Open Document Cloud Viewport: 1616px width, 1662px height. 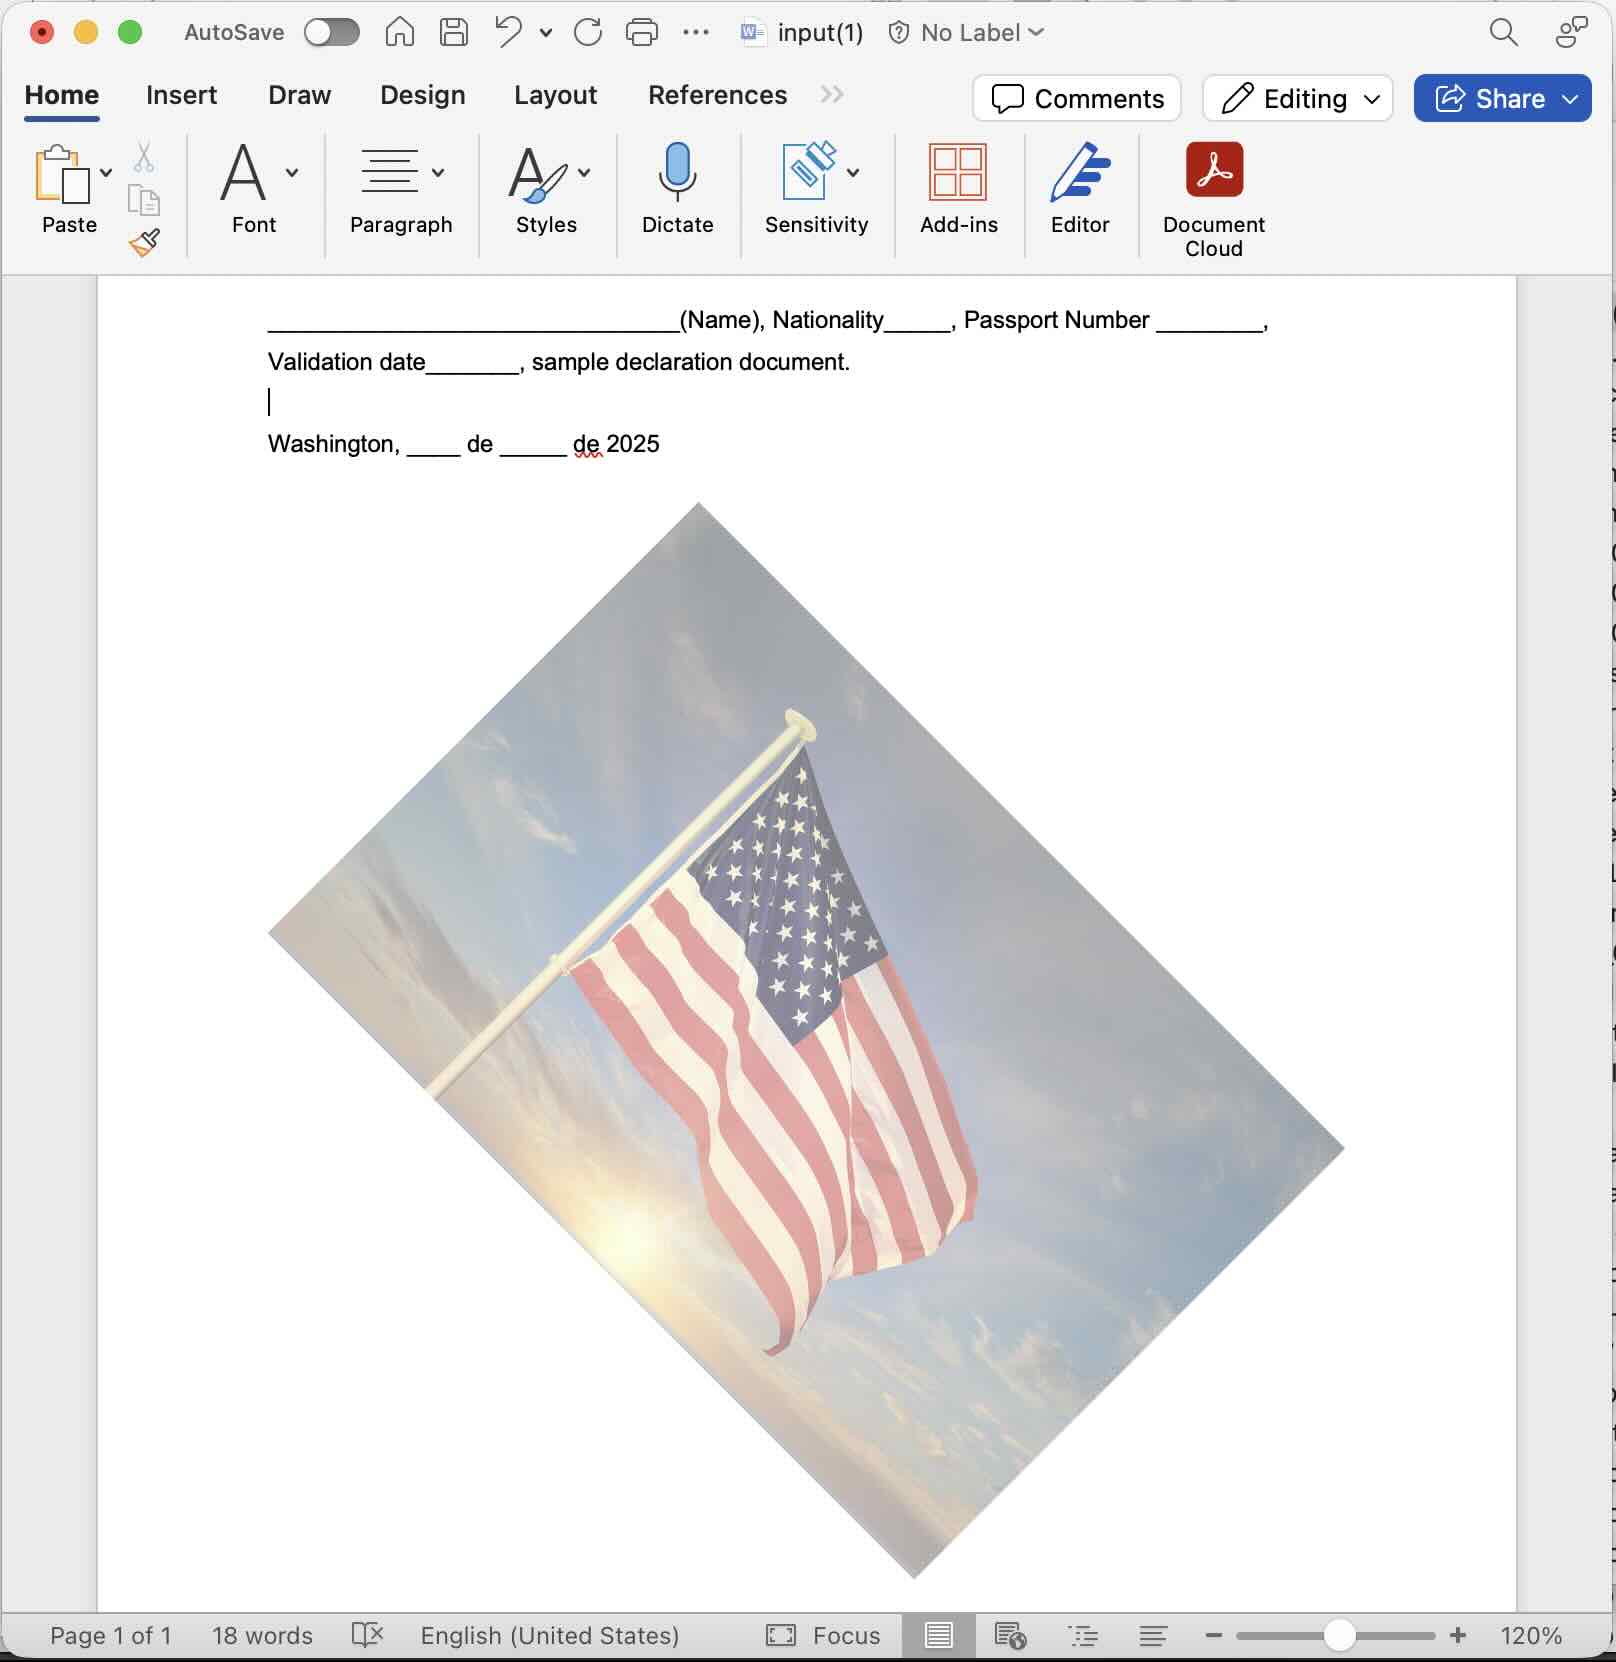pos(1212,190)
